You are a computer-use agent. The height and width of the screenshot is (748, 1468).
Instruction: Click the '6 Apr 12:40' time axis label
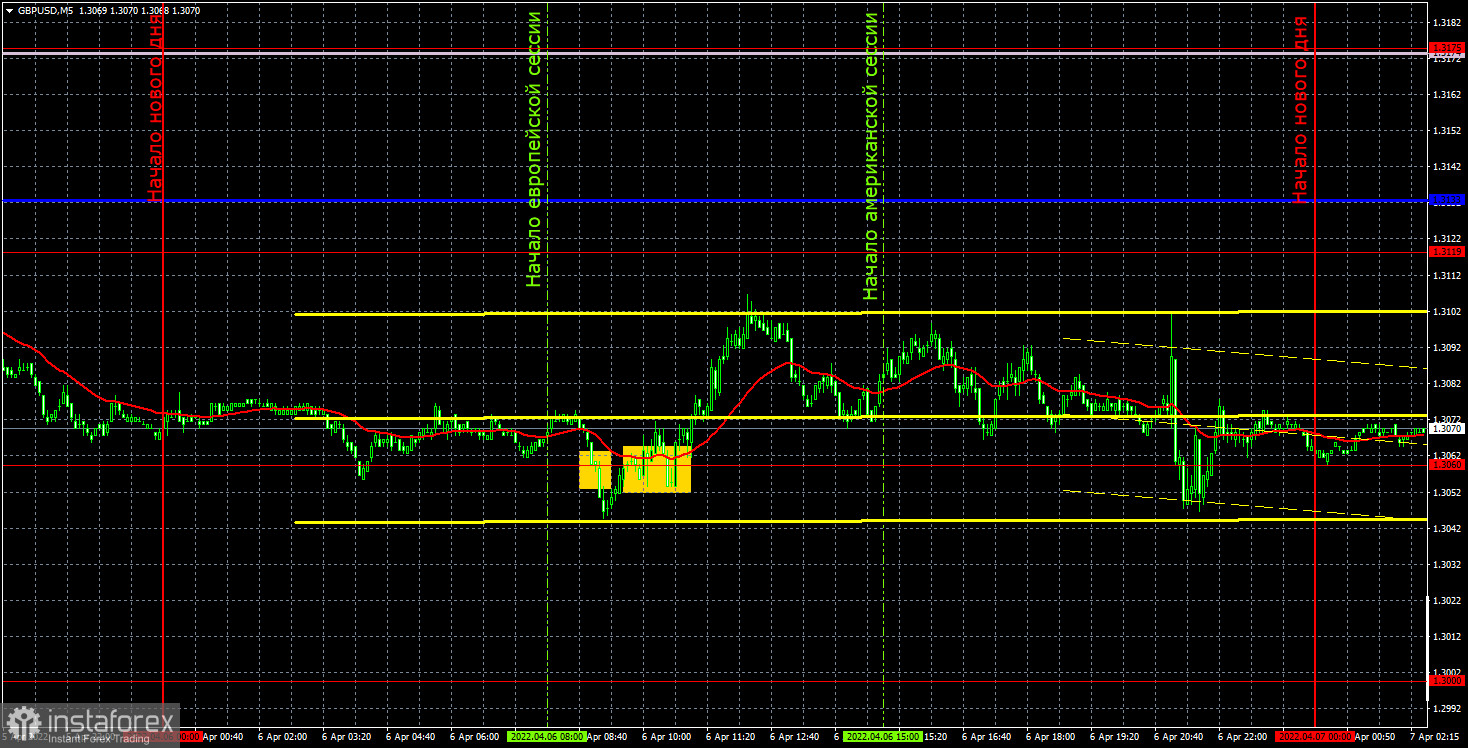(797, 736)
